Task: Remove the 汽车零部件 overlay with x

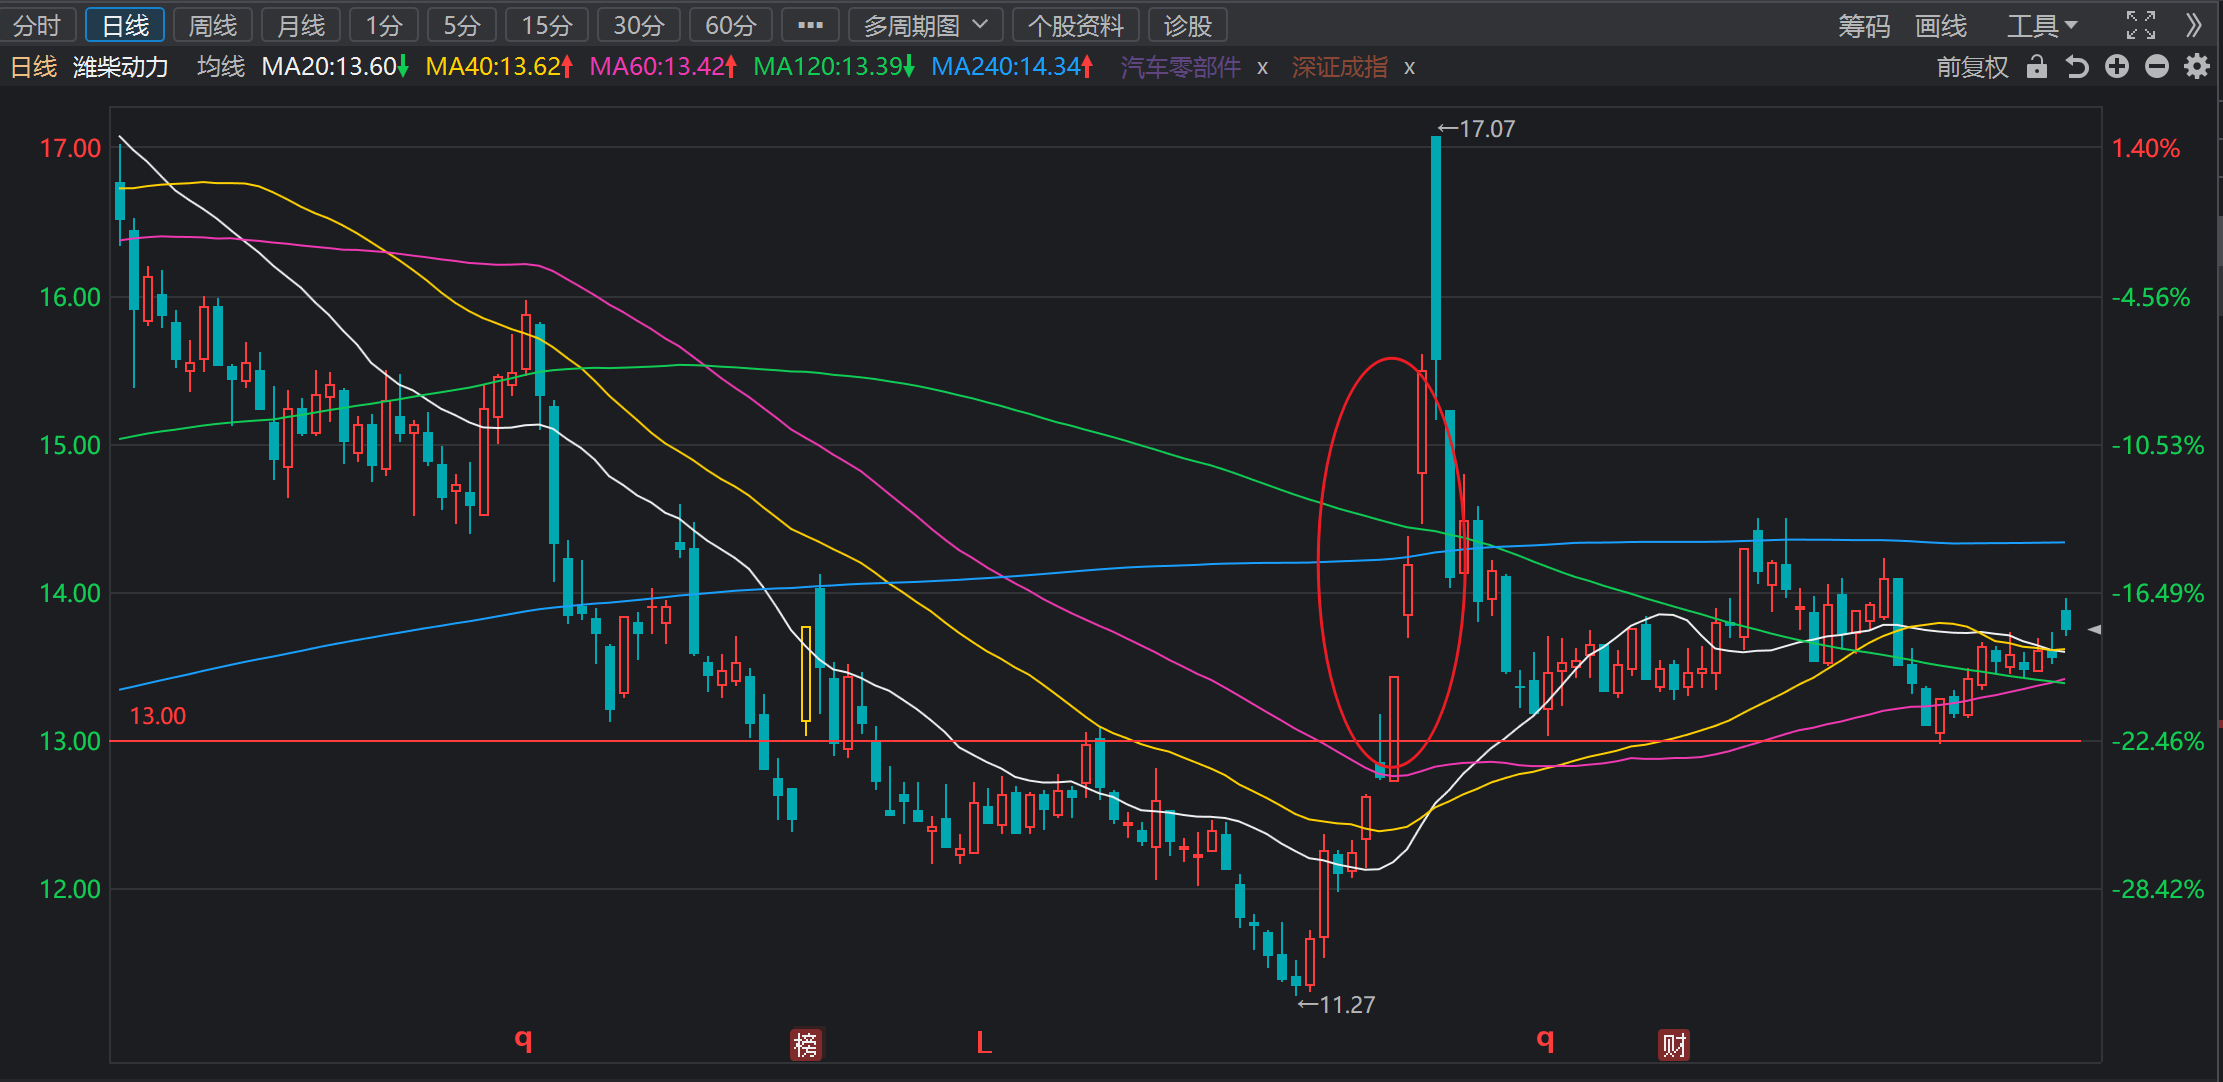Action: (1263, 68)
